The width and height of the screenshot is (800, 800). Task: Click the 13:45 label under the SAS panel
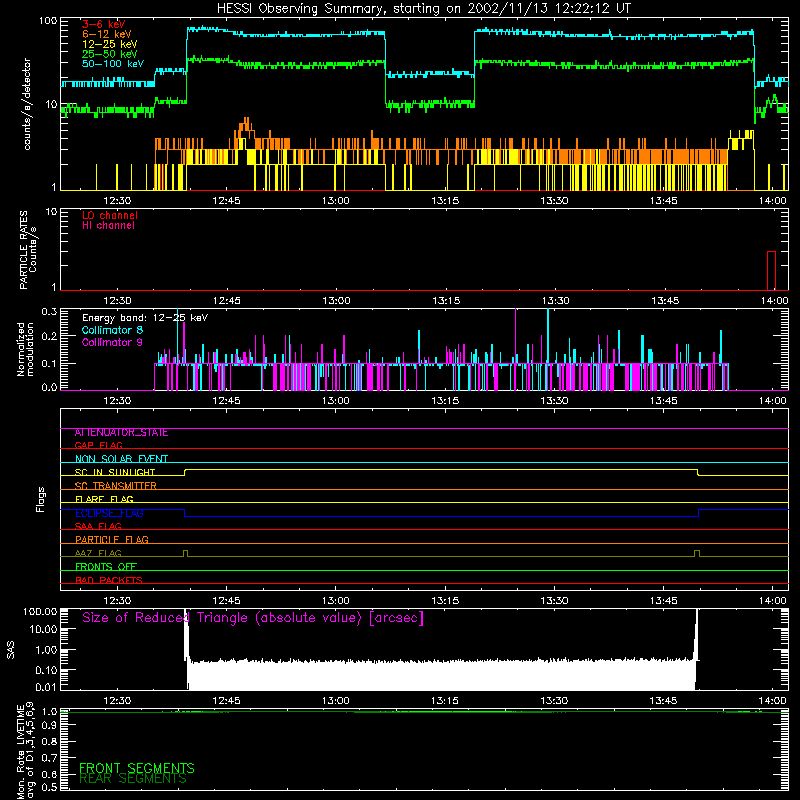[663, 701]
